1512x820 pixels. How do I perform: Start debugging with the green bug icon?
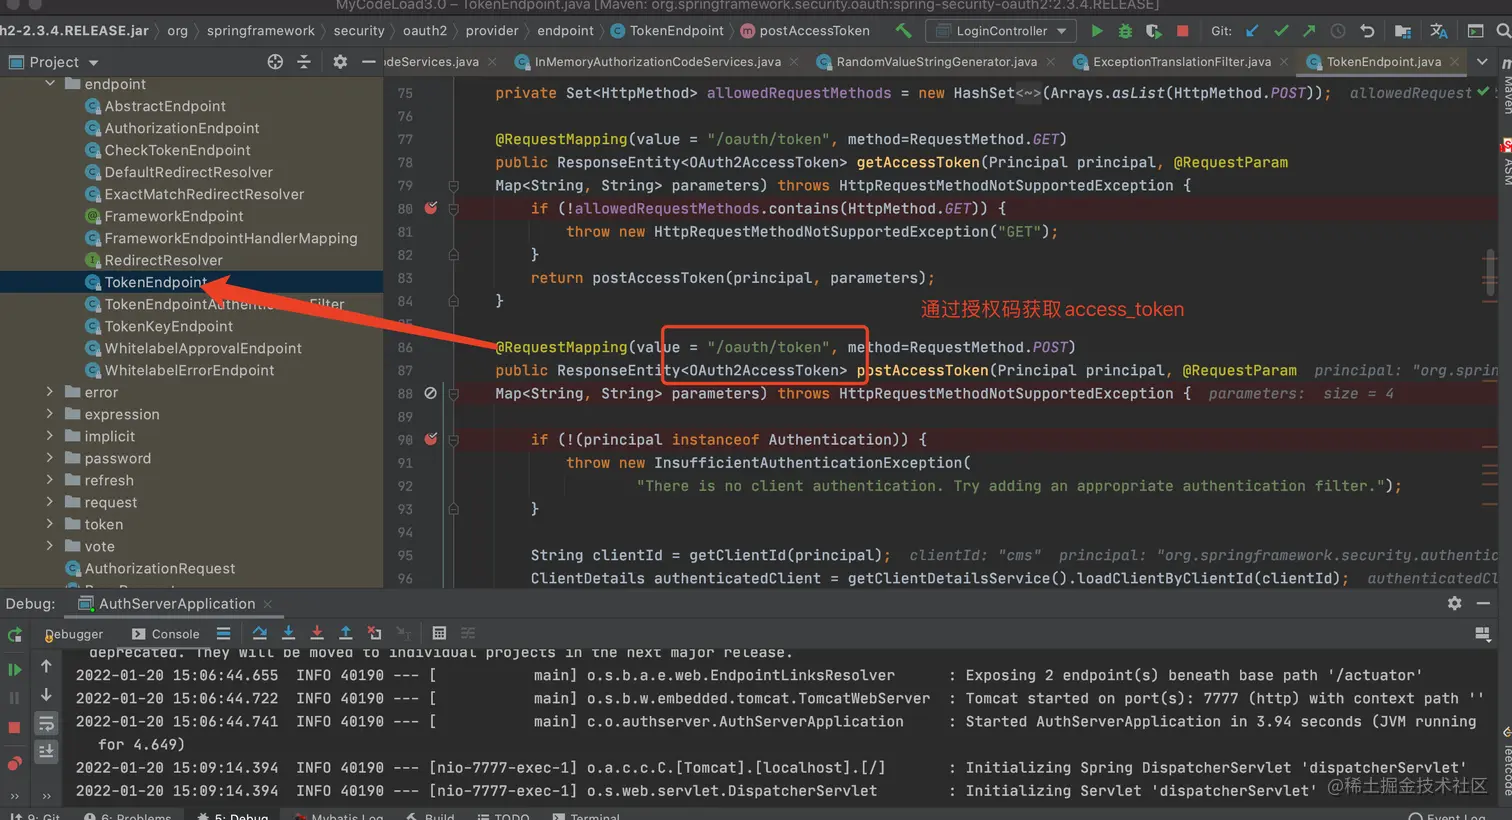click(1125, 31)
